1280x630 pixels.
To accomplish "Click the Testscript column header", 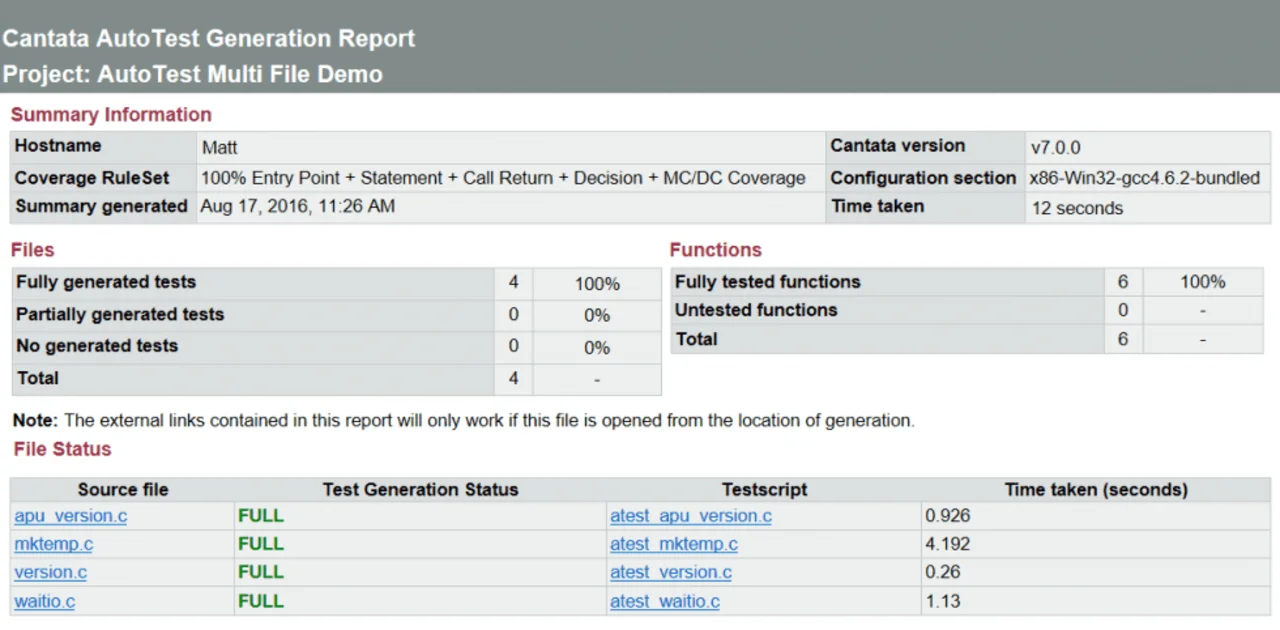I will 764,490.
